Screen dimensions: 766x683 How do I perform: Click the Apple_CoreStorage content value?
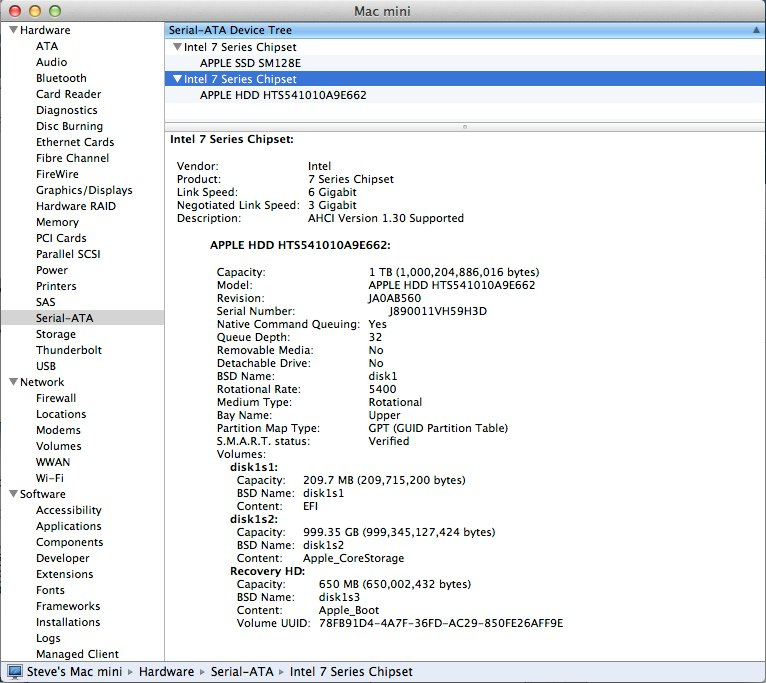click(354, 558)
